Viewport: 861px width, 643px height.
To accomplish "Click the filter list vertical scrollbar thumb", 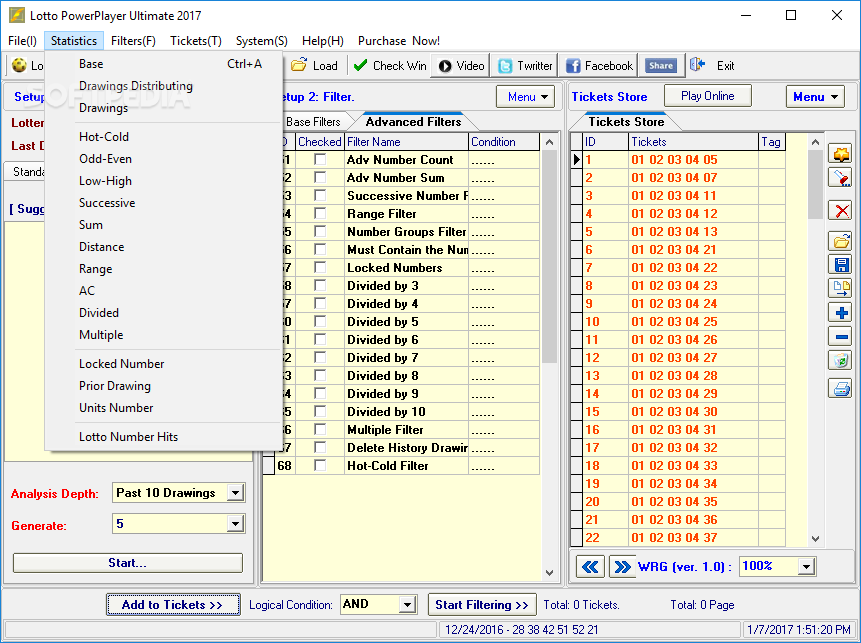I will tap(549, 257).
